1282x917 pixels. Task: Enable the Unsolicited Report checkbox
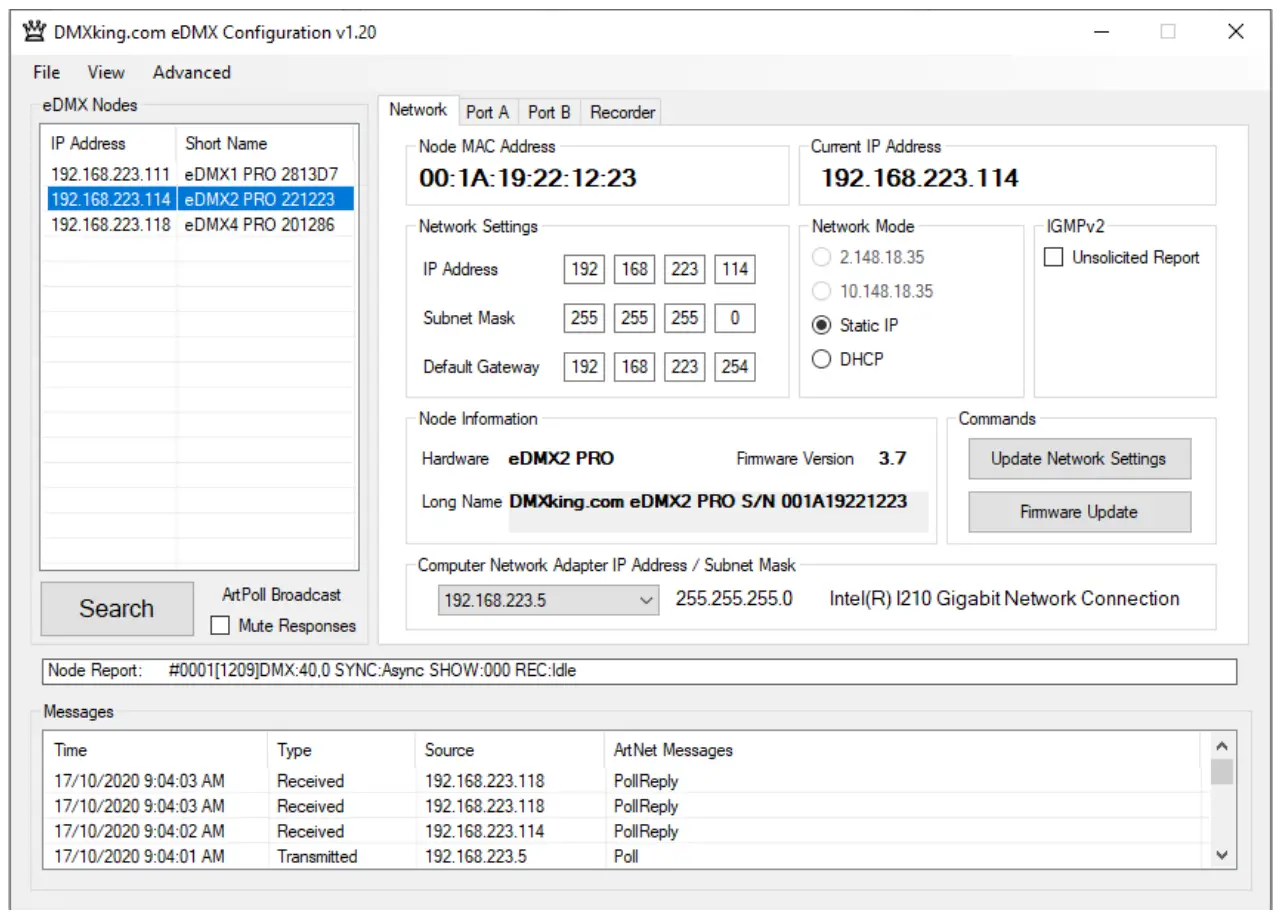pyautogui.click(x=1053, y=258)
